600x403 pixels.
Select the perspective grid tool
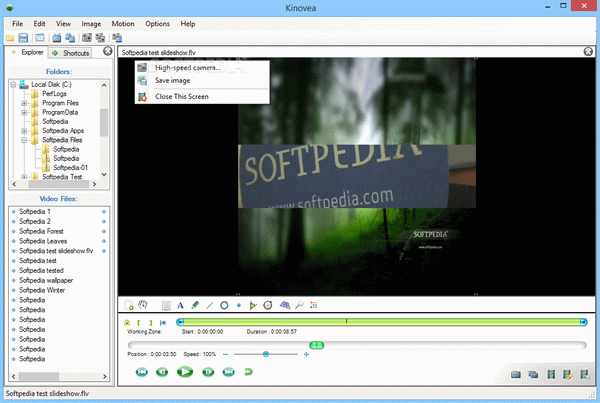[x=285, y=305]
